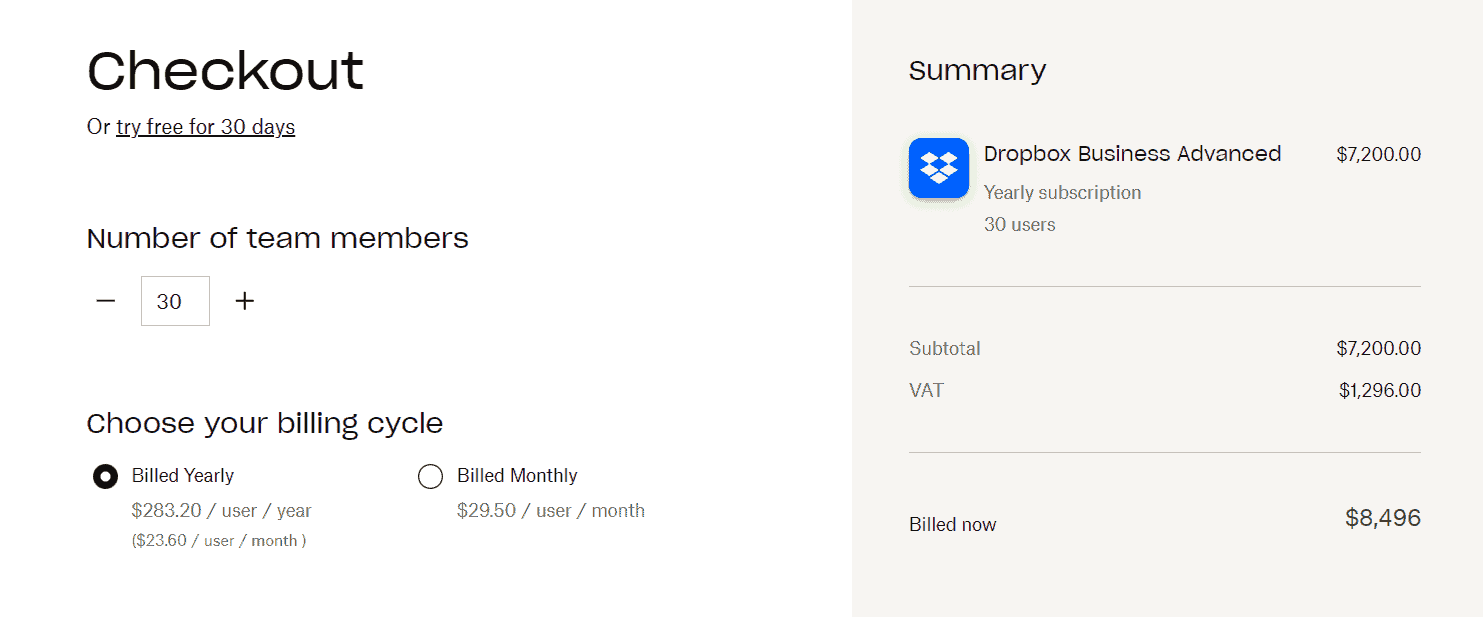Click the Subtotal line in the summary
The image size is (1483, 617).
[x=944, y=348]
